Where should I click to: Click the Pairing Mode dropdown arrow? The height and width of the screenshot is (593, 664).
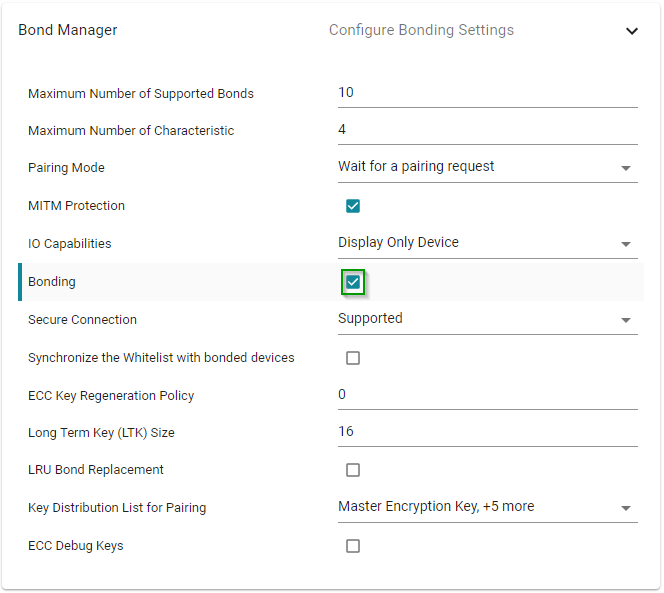(626, 168)
